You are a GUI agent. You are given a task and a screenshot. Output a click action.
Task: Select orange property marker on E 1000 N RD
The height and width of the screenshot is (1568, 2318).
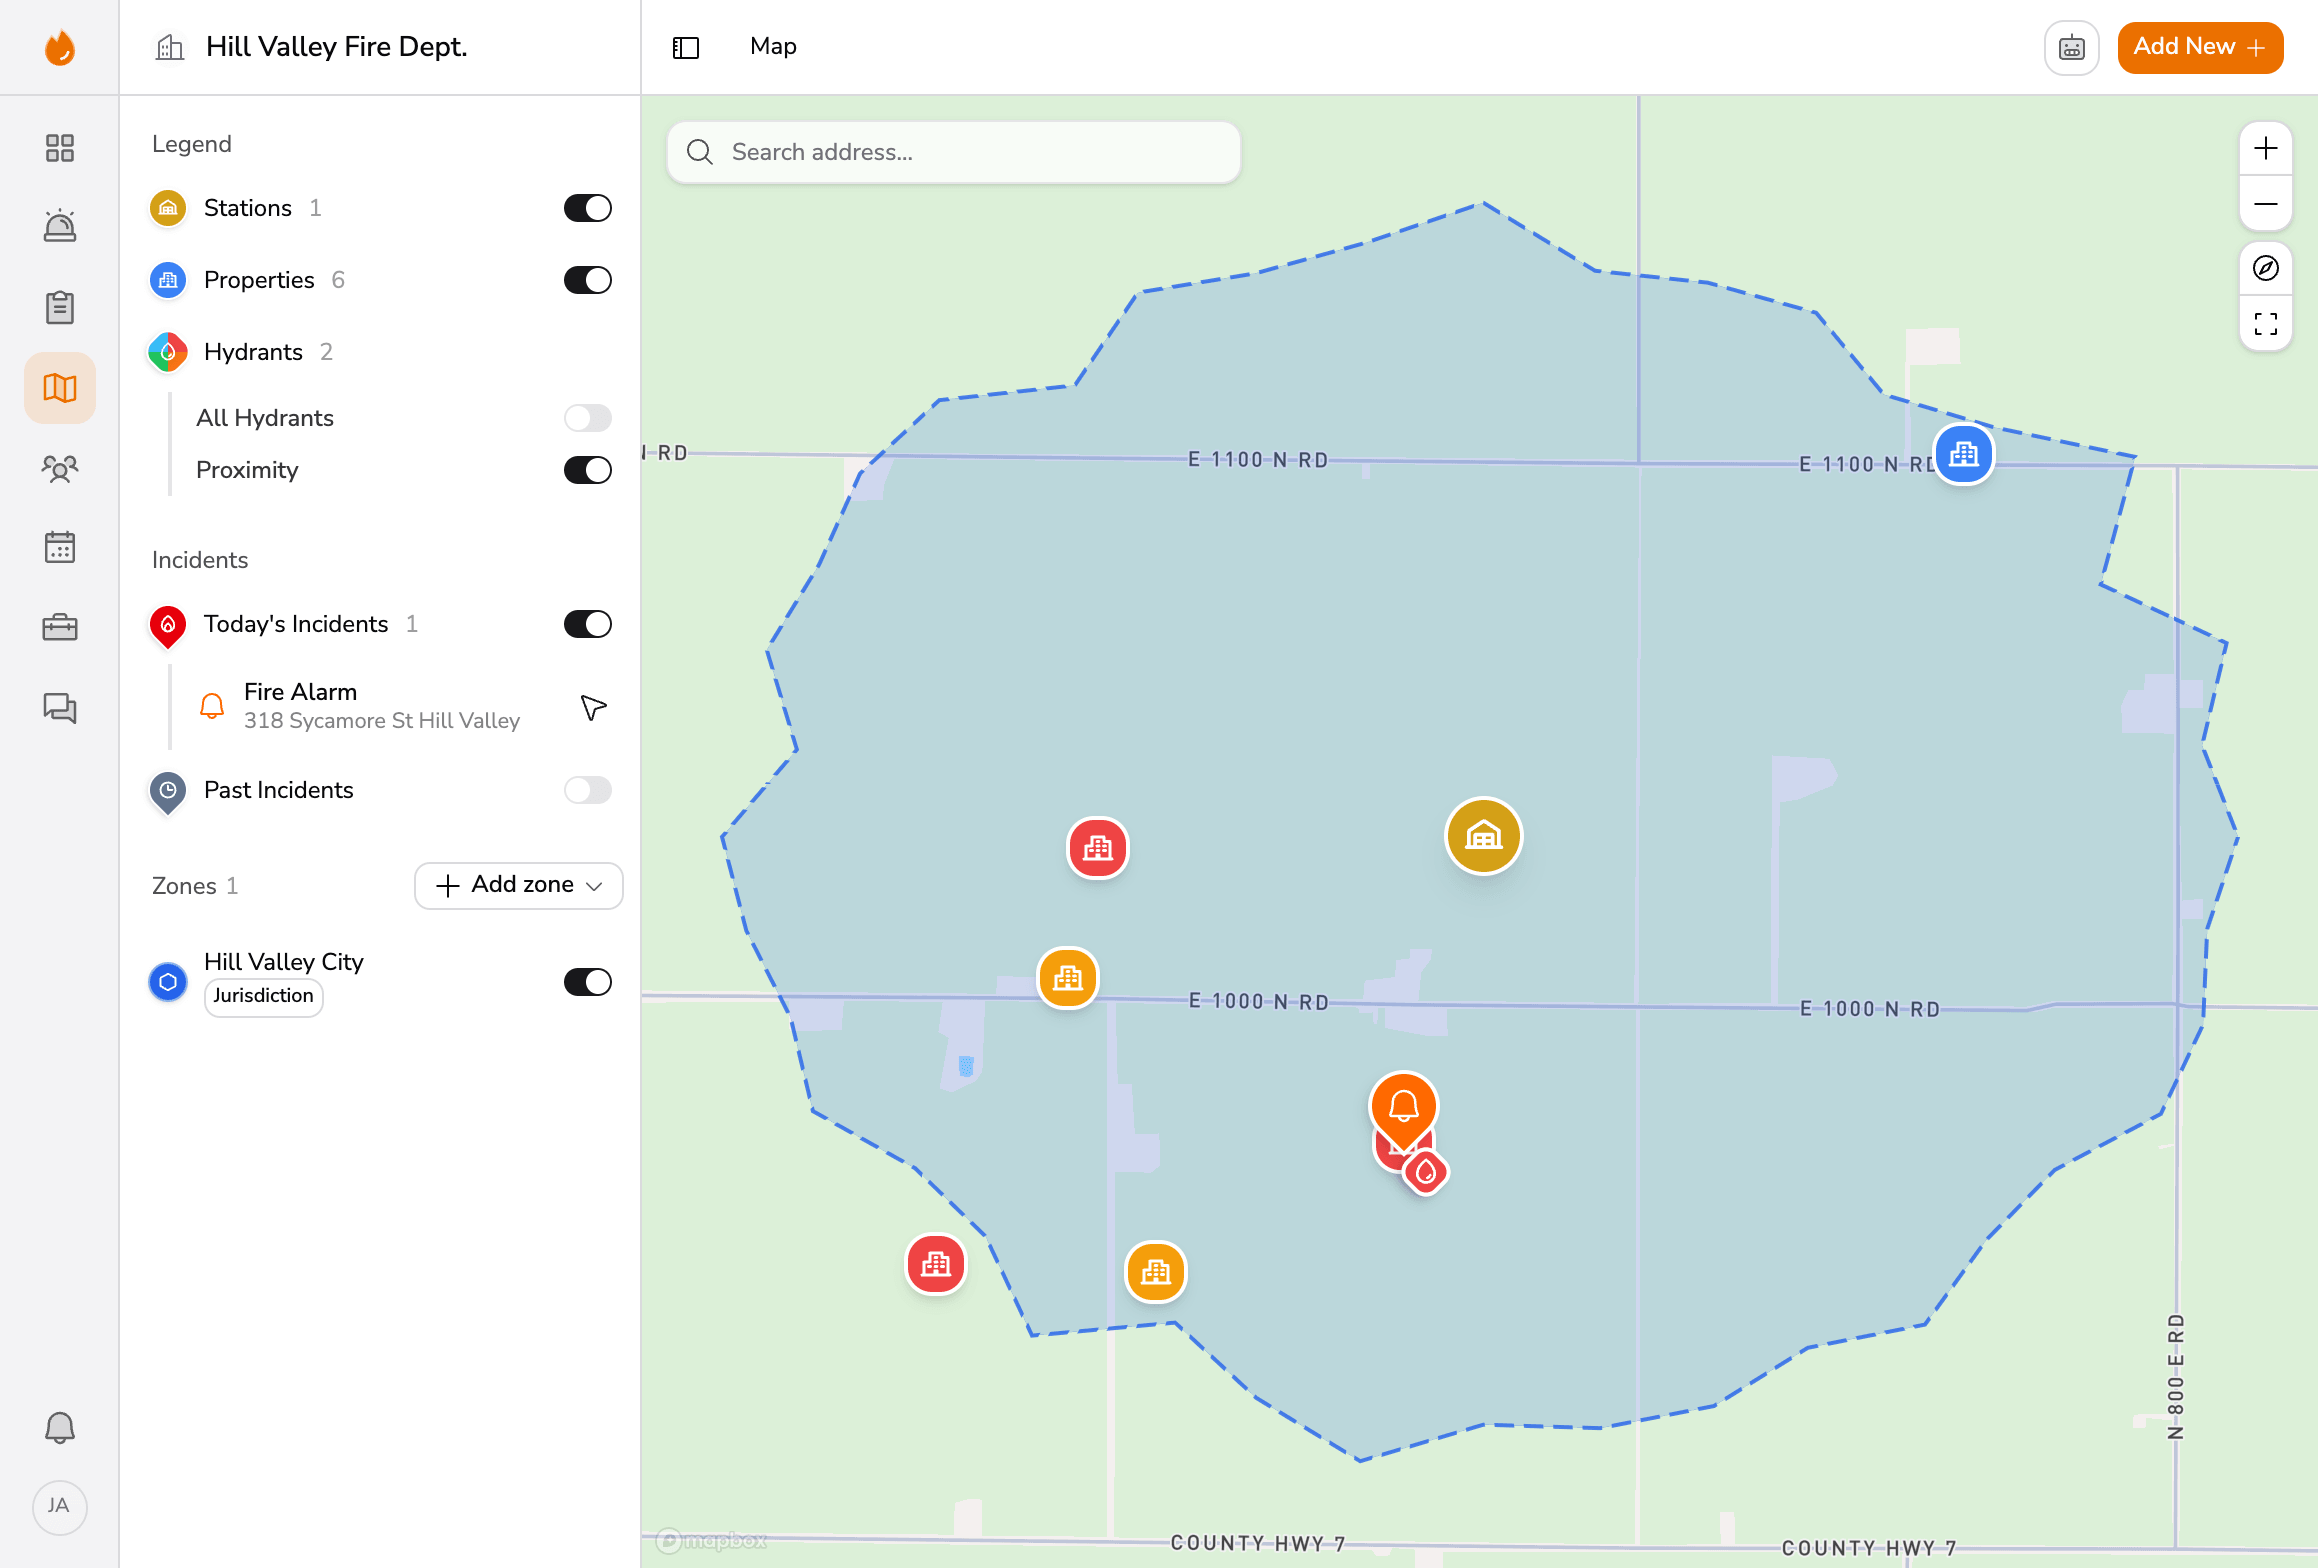1068,977
